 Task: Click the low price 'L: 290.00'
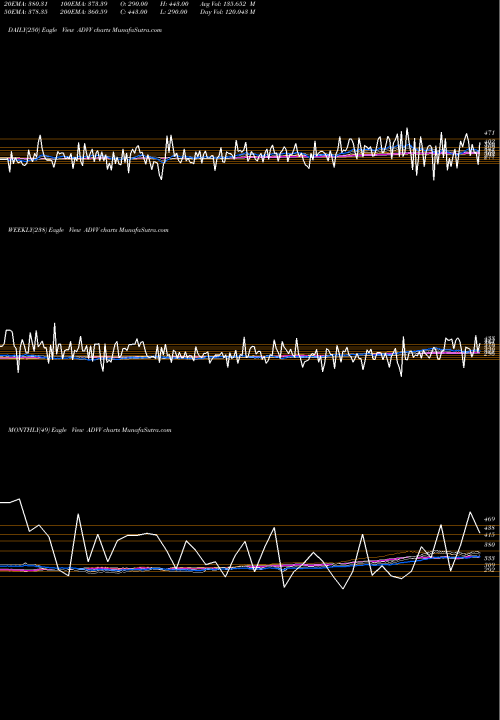pyautogui.click(x=174, y=12)
